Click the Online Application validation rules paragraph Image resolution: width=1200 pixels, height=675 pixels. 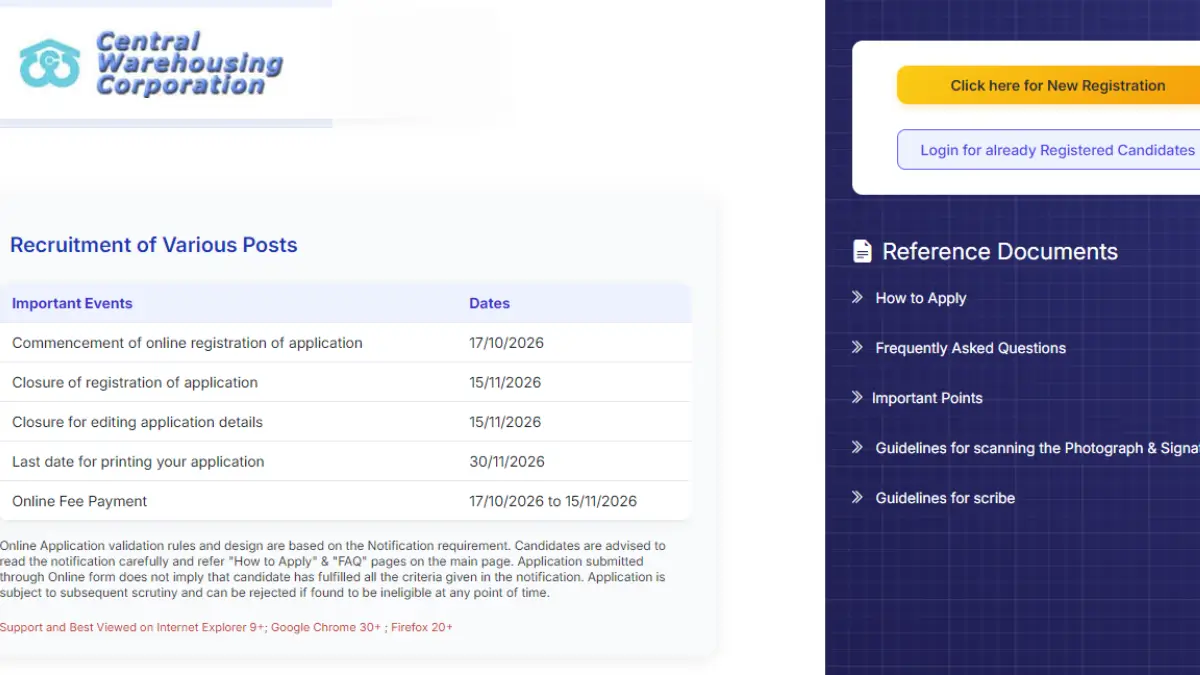(x=333, y=569)
